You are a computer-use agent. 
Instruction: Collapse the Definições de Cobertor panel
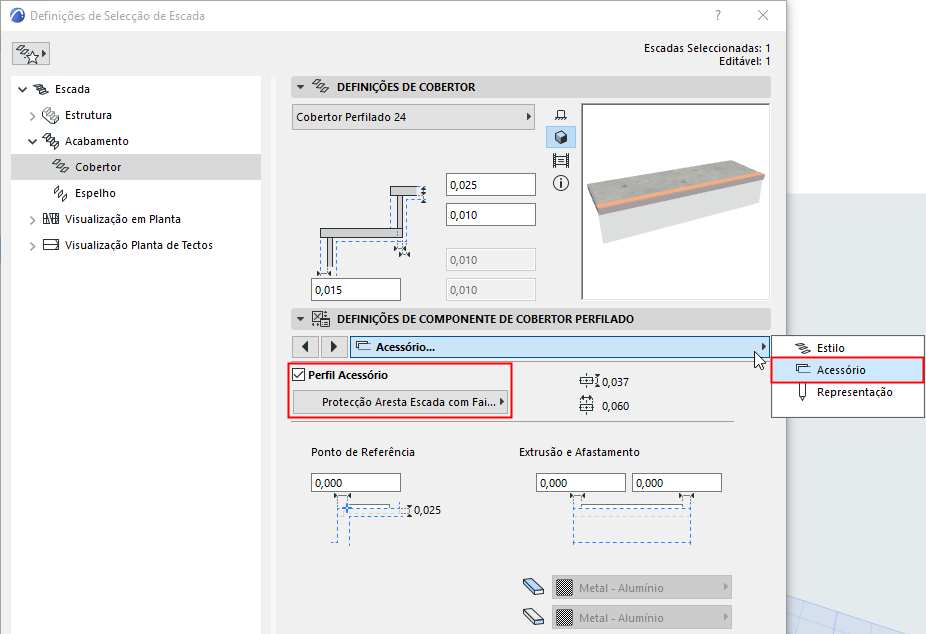301,87
